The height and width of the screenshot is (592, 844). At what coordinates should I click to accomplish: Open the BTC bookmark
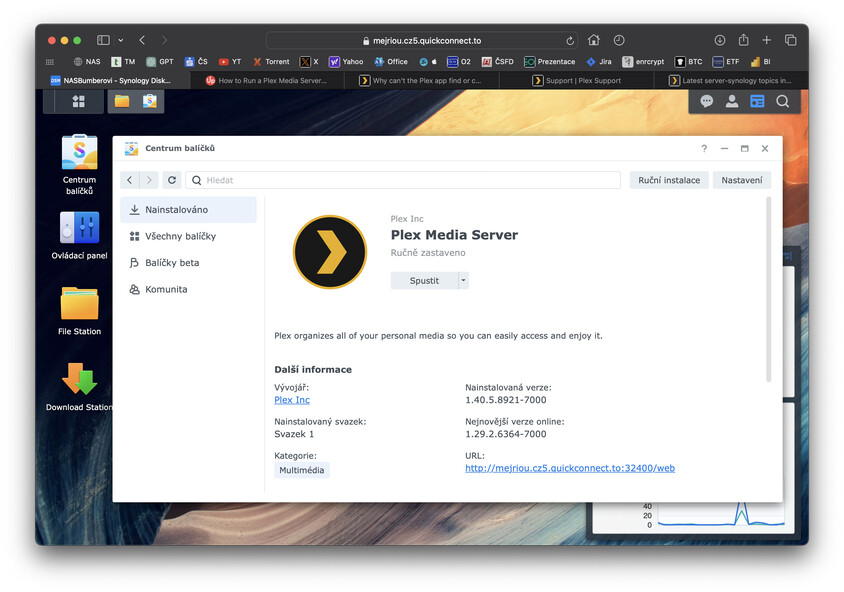point(688,62)
